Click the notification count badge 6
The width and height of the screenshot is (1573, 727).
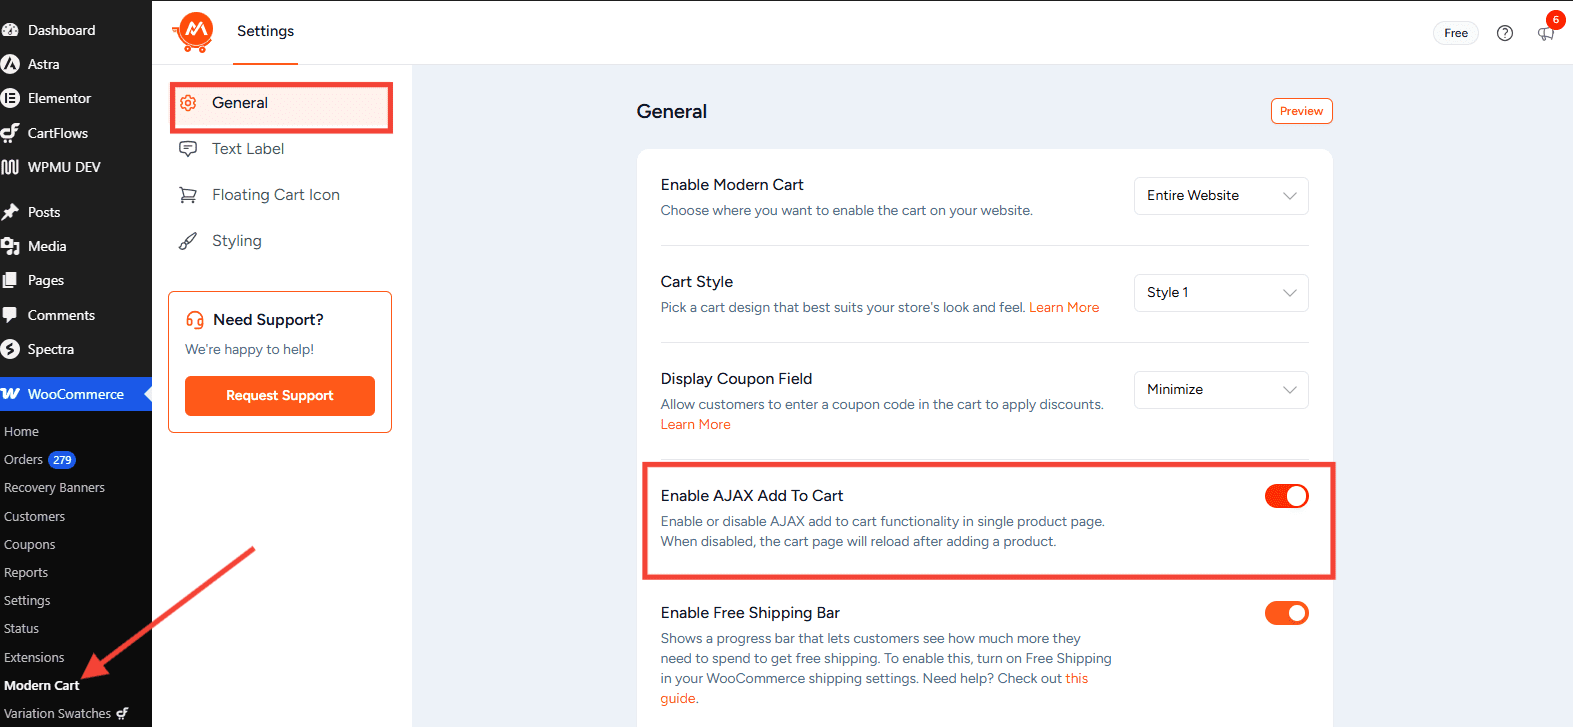coord(1555,20)
